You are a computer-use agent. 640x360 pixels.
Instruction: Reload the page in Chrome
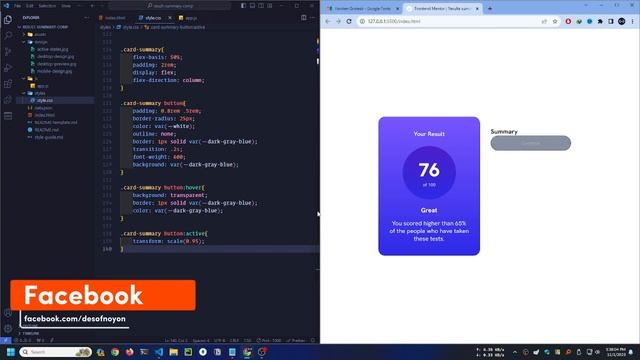pos(349,21)
